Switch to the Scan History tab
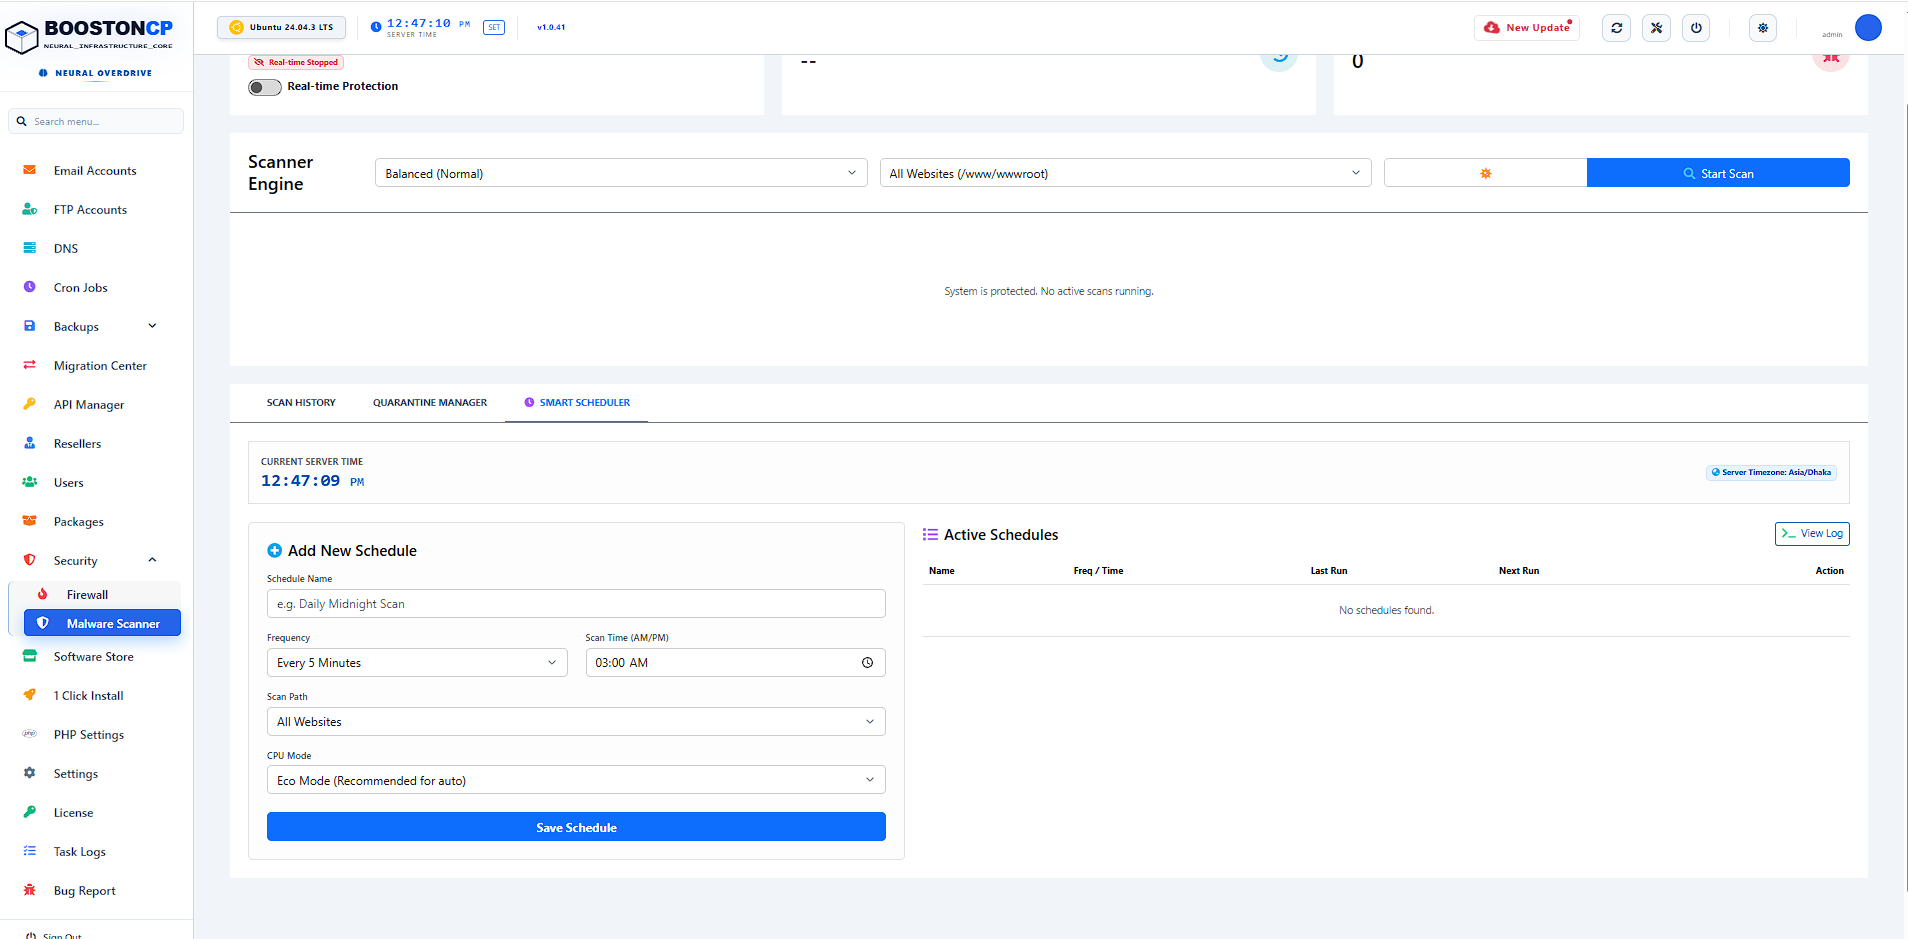Screen dimensions: 1908x939 point(301,403)
